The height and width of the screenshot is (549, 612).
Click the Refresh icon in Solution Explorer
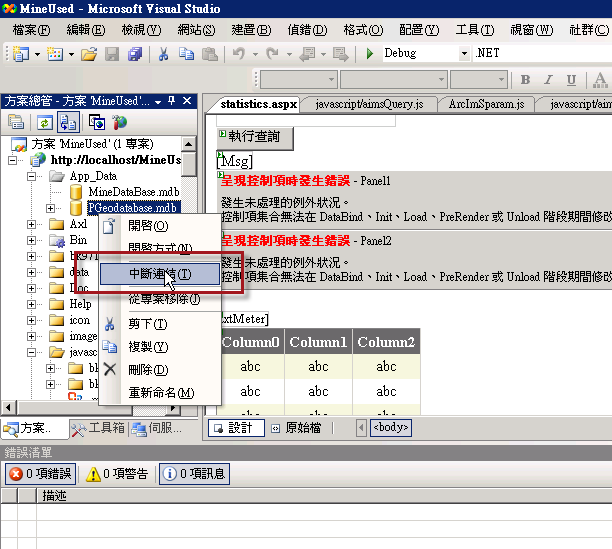click(x=44, y=123)
